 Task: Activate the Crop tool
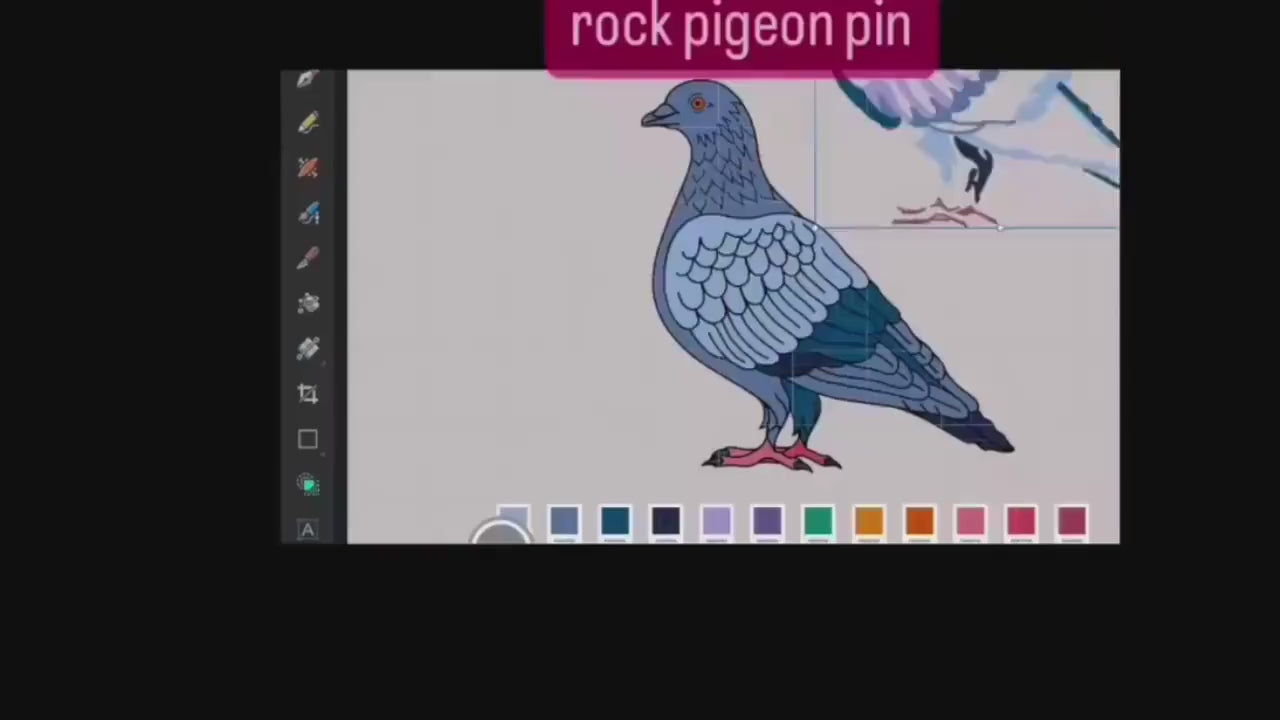(x=308, y=393)
